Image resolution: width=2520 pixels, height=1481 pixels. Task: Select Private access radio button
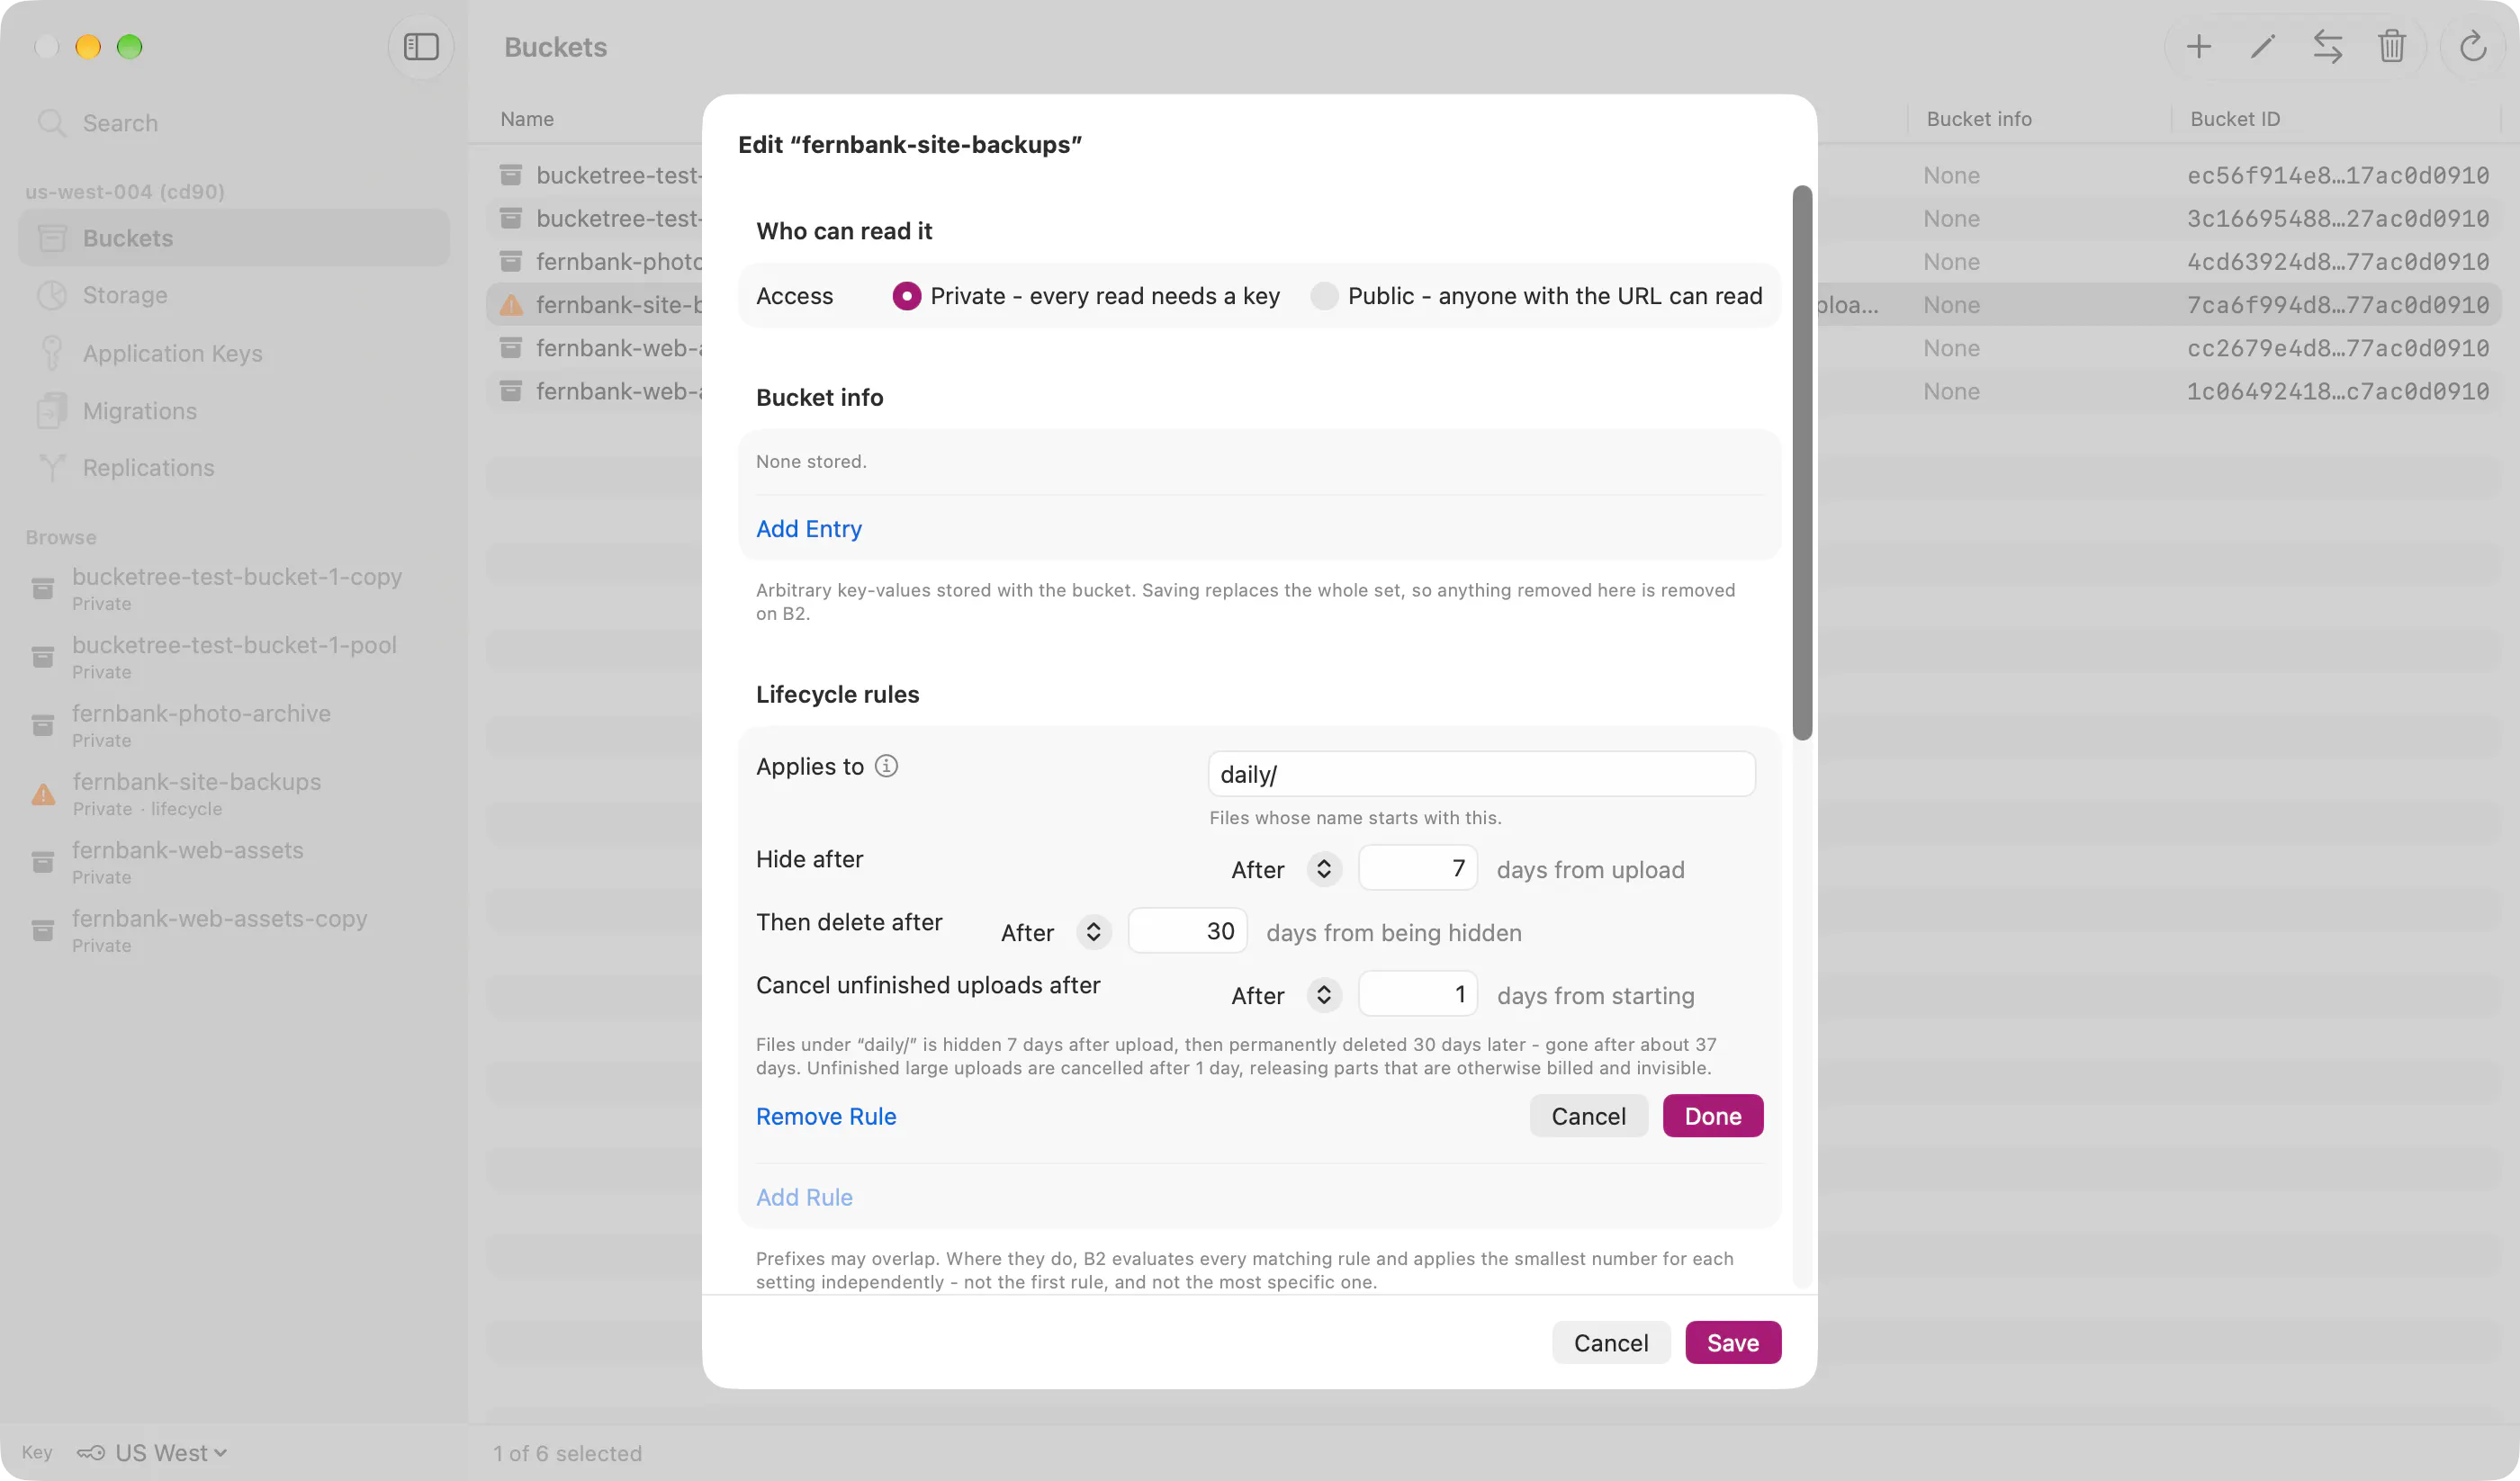point(906,296)
